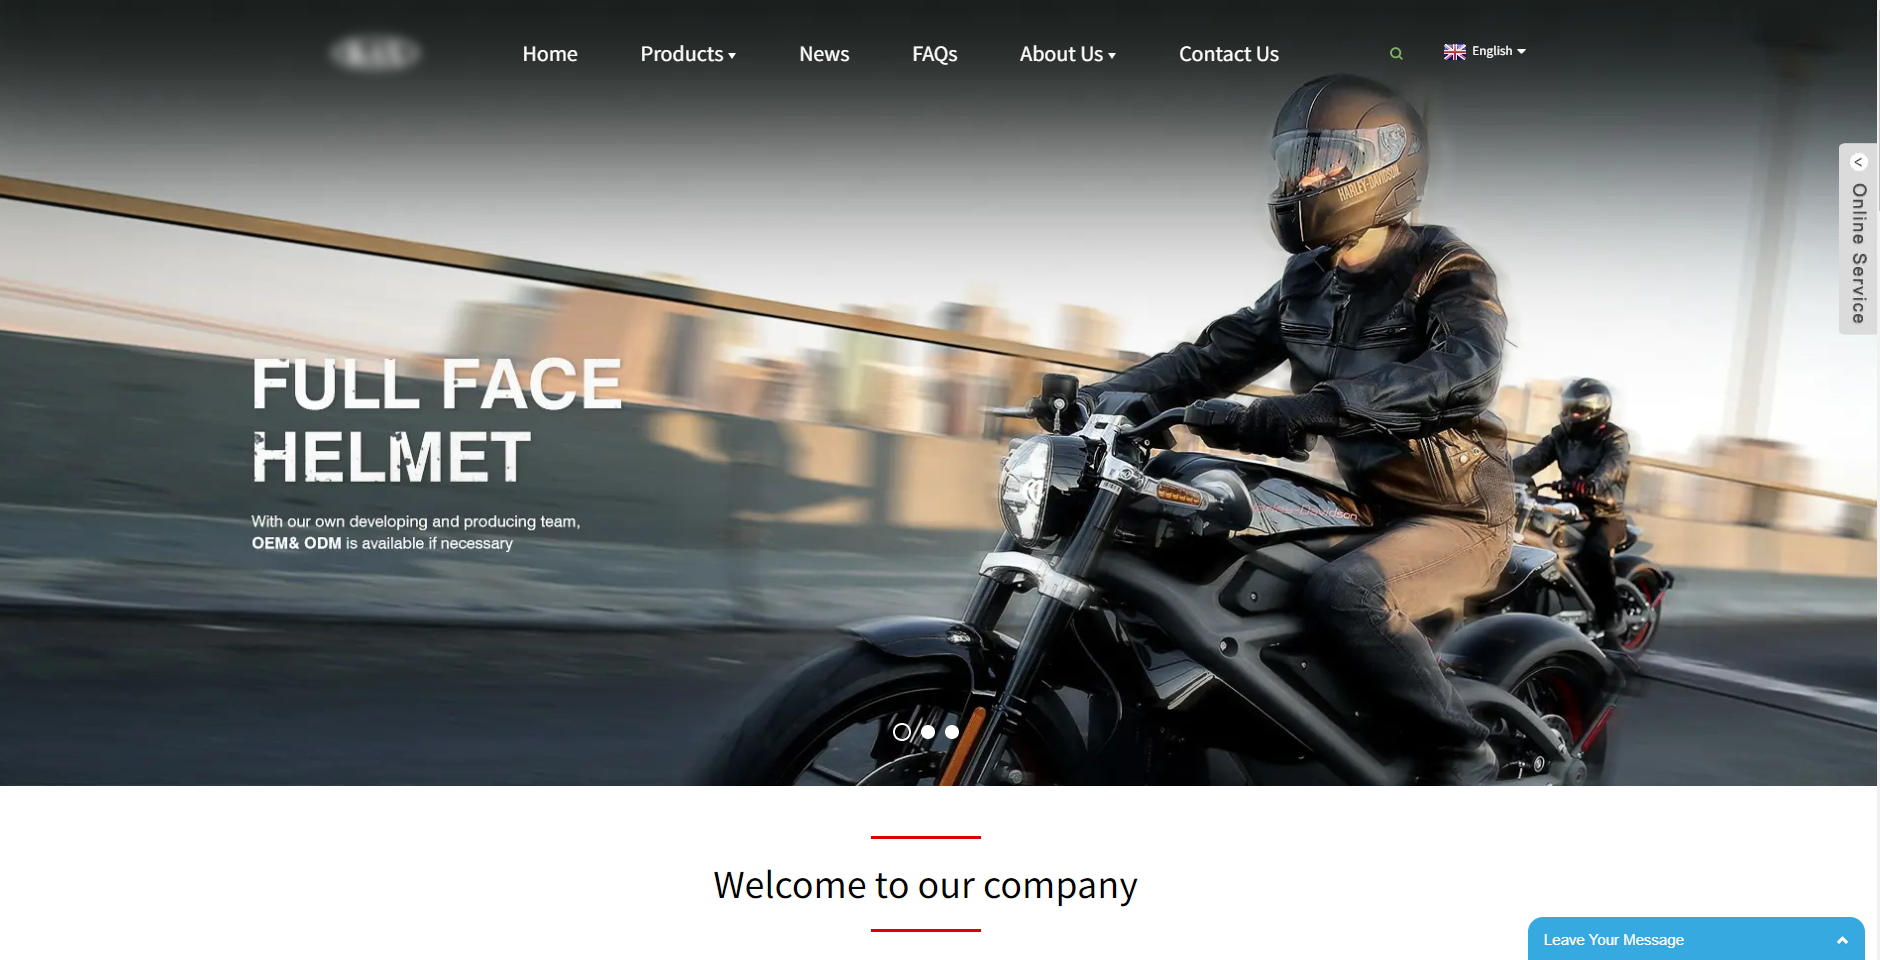Open the FAQs page
Screen dimensions: 1880x960
tap(935, 54)
